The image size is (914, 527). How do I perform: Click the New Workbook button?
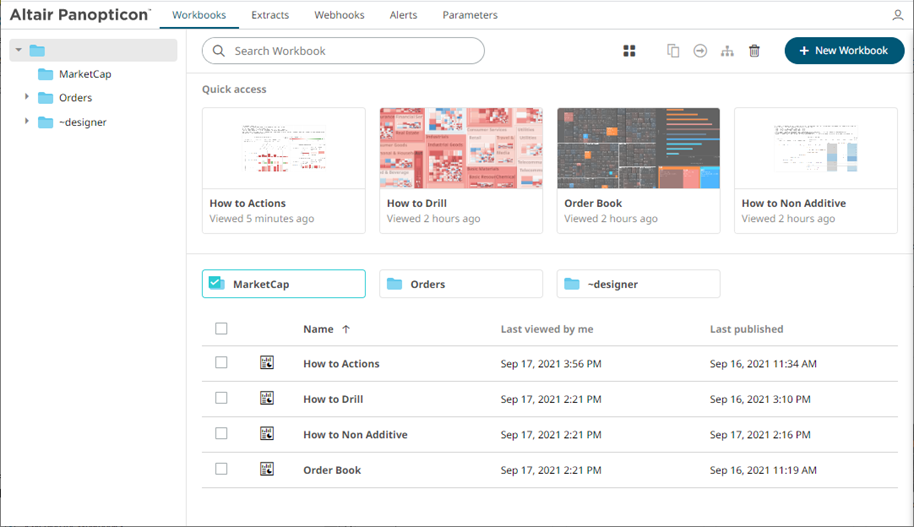click(x=844, y=51)
